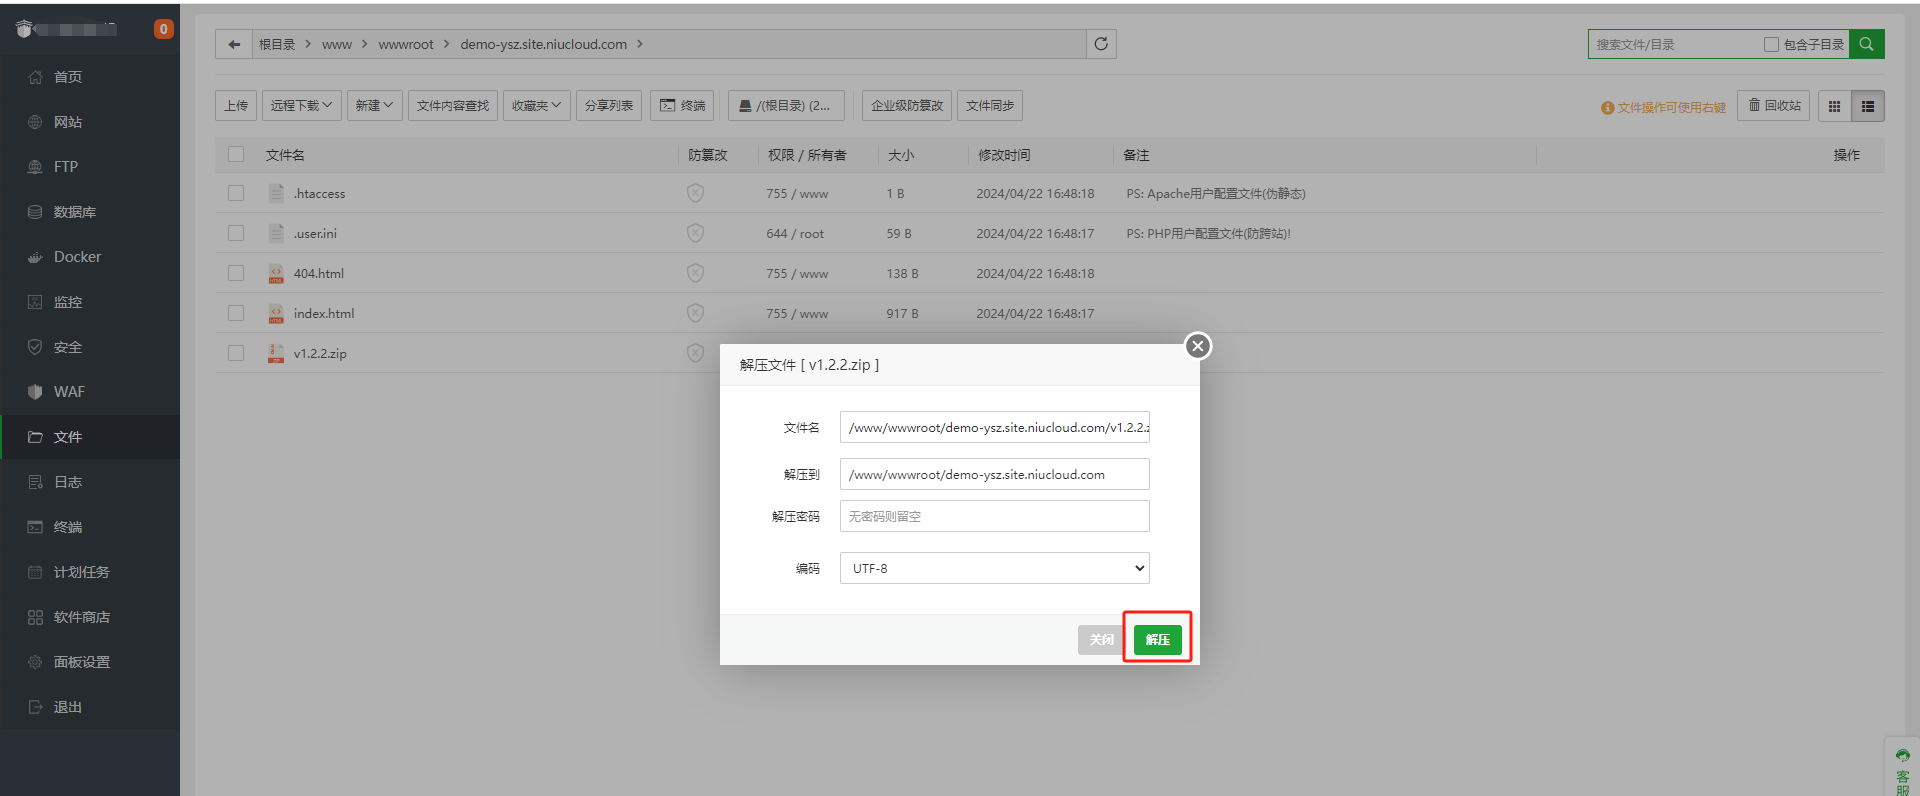Viewport: 1920px width, 796px height.
Task: Go to 数据库 in the sidebar
Action: [x=75, y=212]
